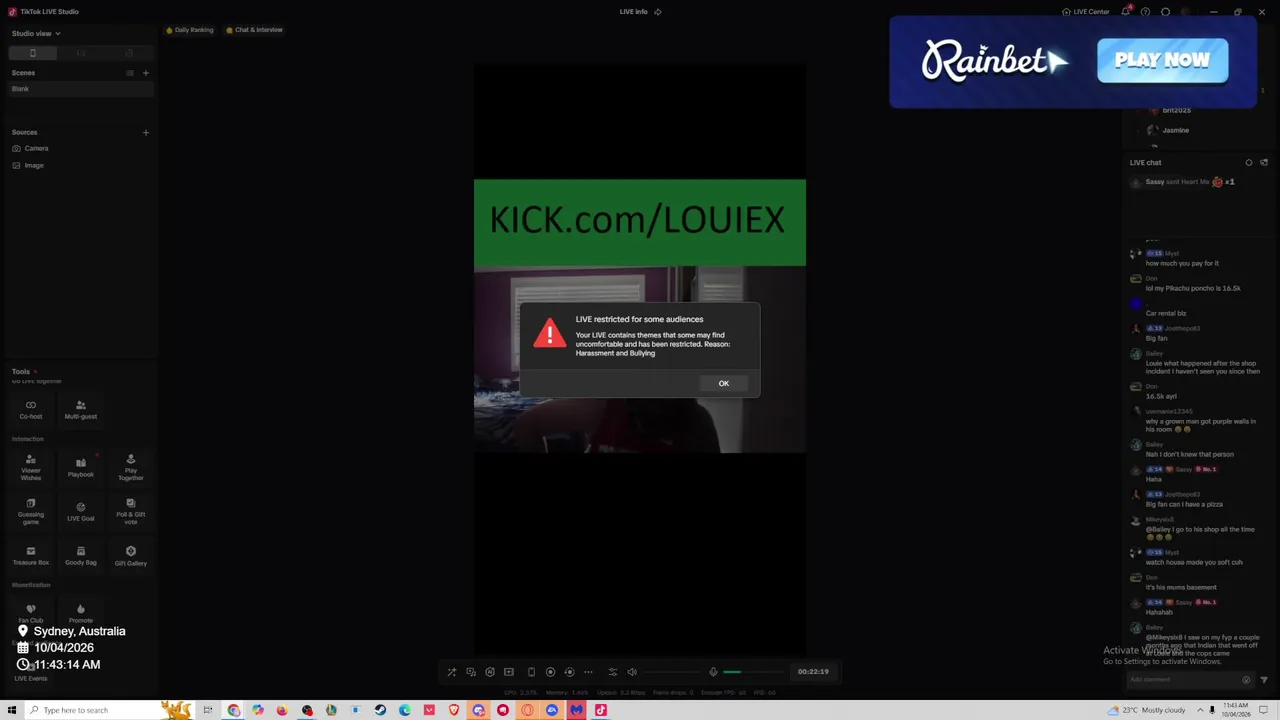
Task: Mute the microphone
Action: 713,672
